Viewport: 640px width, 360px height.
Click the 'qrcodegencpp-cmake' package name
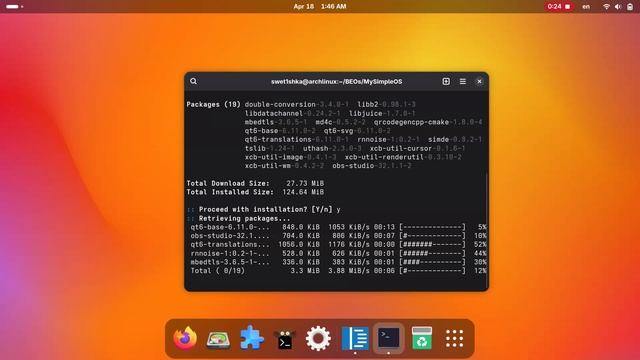click(411, 122)
